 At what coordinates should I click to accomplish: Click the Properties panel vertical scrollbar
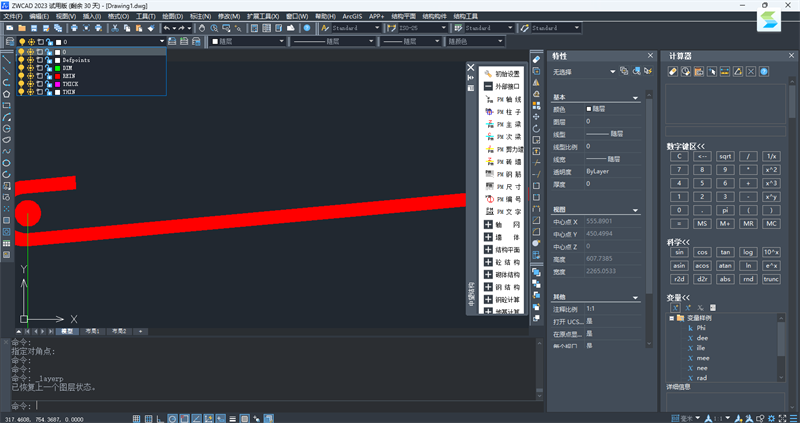649,217
